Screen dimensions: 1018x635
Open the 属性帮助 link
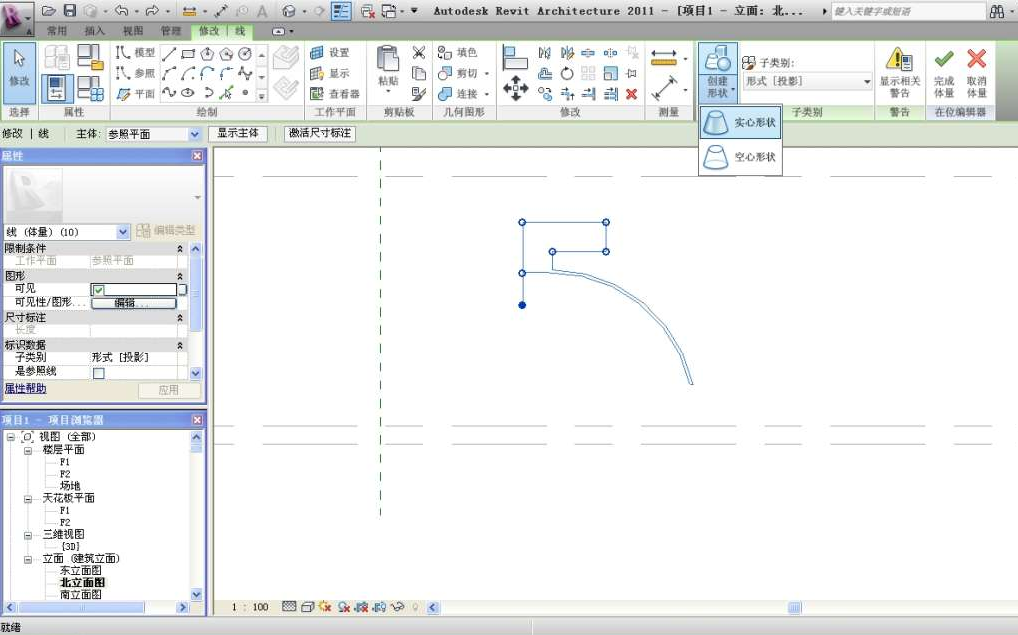coord(25,388)
